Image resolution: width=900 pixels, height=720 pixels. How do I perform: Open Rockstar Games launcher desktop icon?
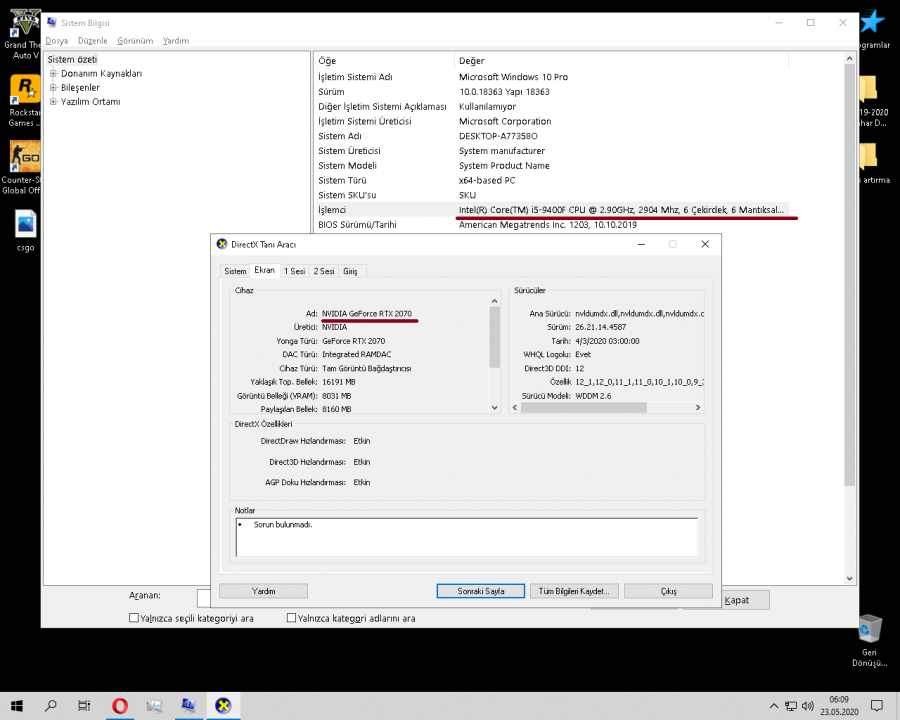pyautogui.click(x=24, y=100)
